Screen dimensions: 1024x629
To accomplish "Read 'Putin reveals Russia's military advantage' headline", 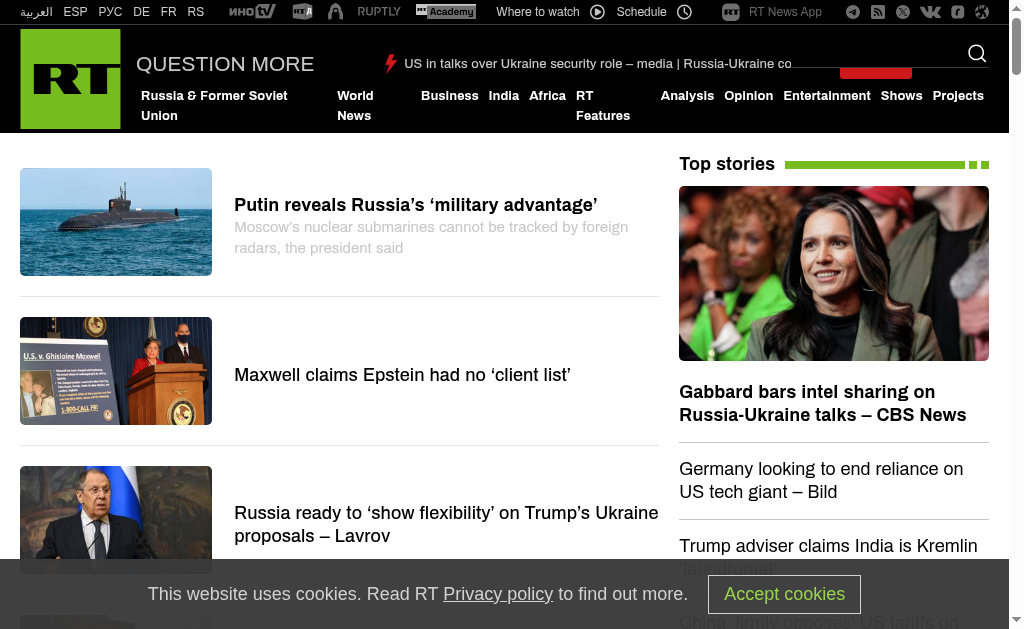I will point(416,204).
